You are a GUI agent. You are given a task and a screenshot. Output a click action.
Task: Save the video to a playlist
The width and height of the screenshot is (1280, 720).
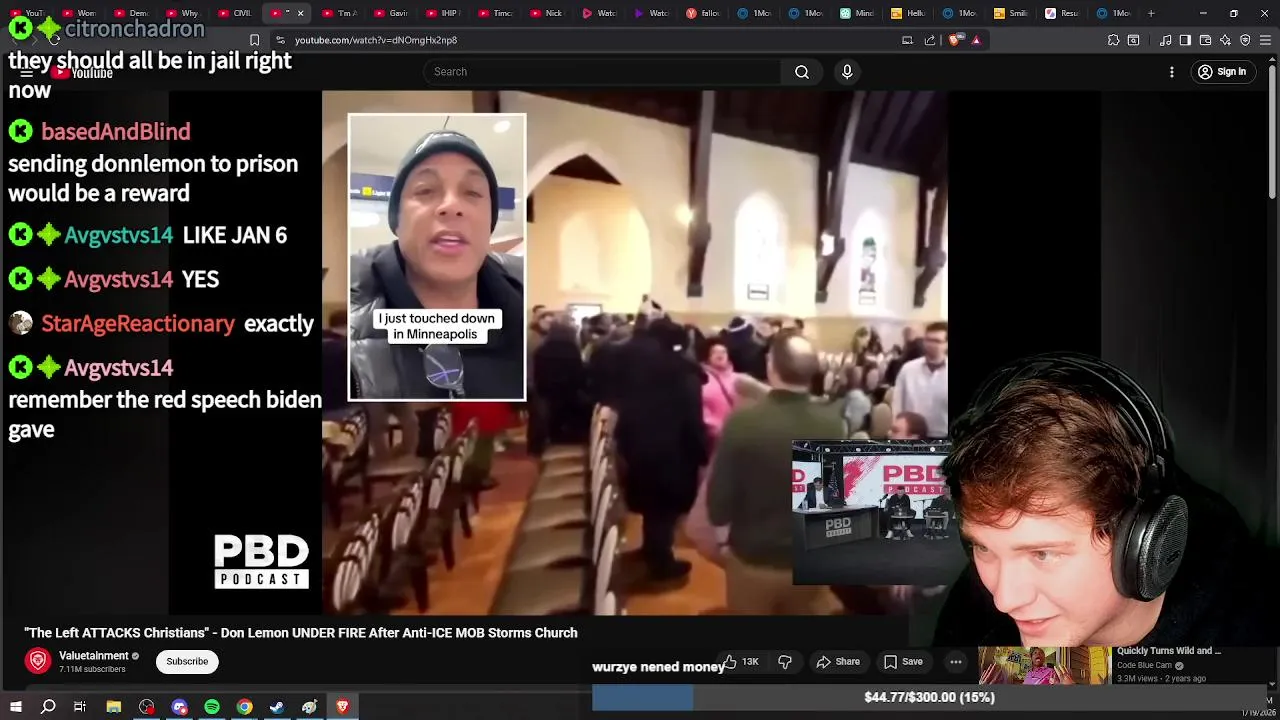pyautogui.click(x=903, y=661)
